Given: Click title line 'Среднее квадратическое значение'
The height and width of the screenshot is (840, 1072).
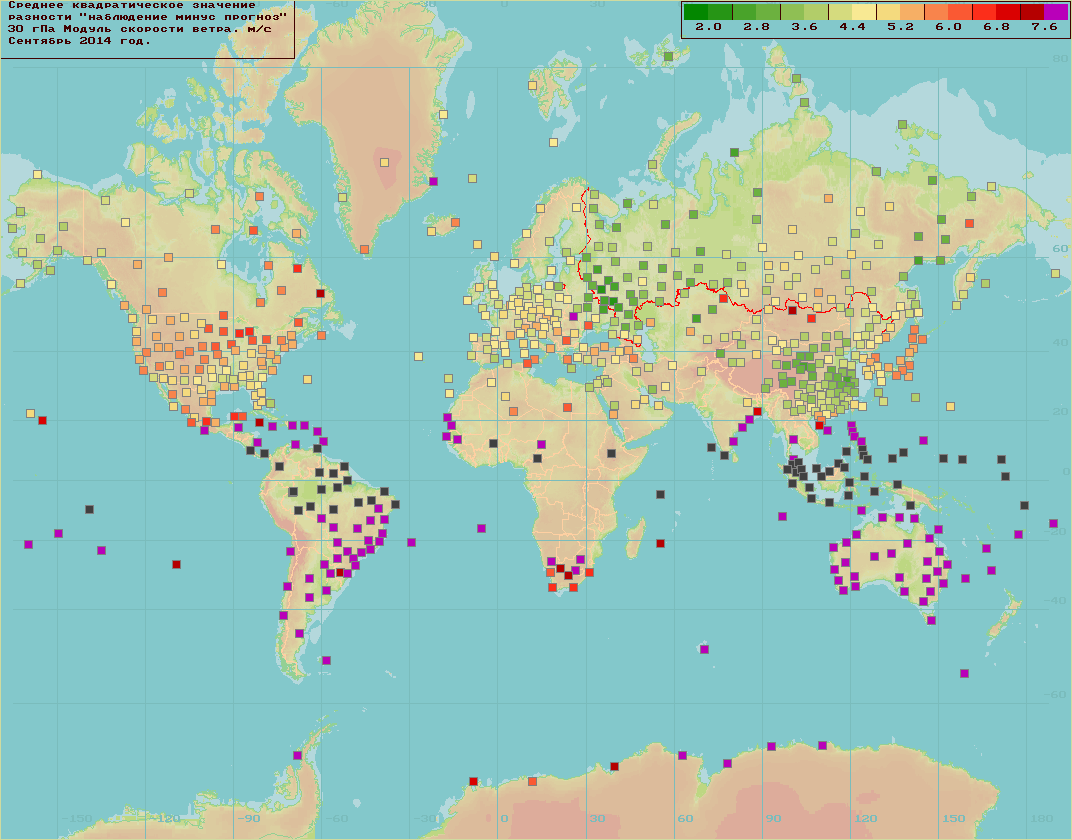Looking at the screenshot, I should (131, 5).
